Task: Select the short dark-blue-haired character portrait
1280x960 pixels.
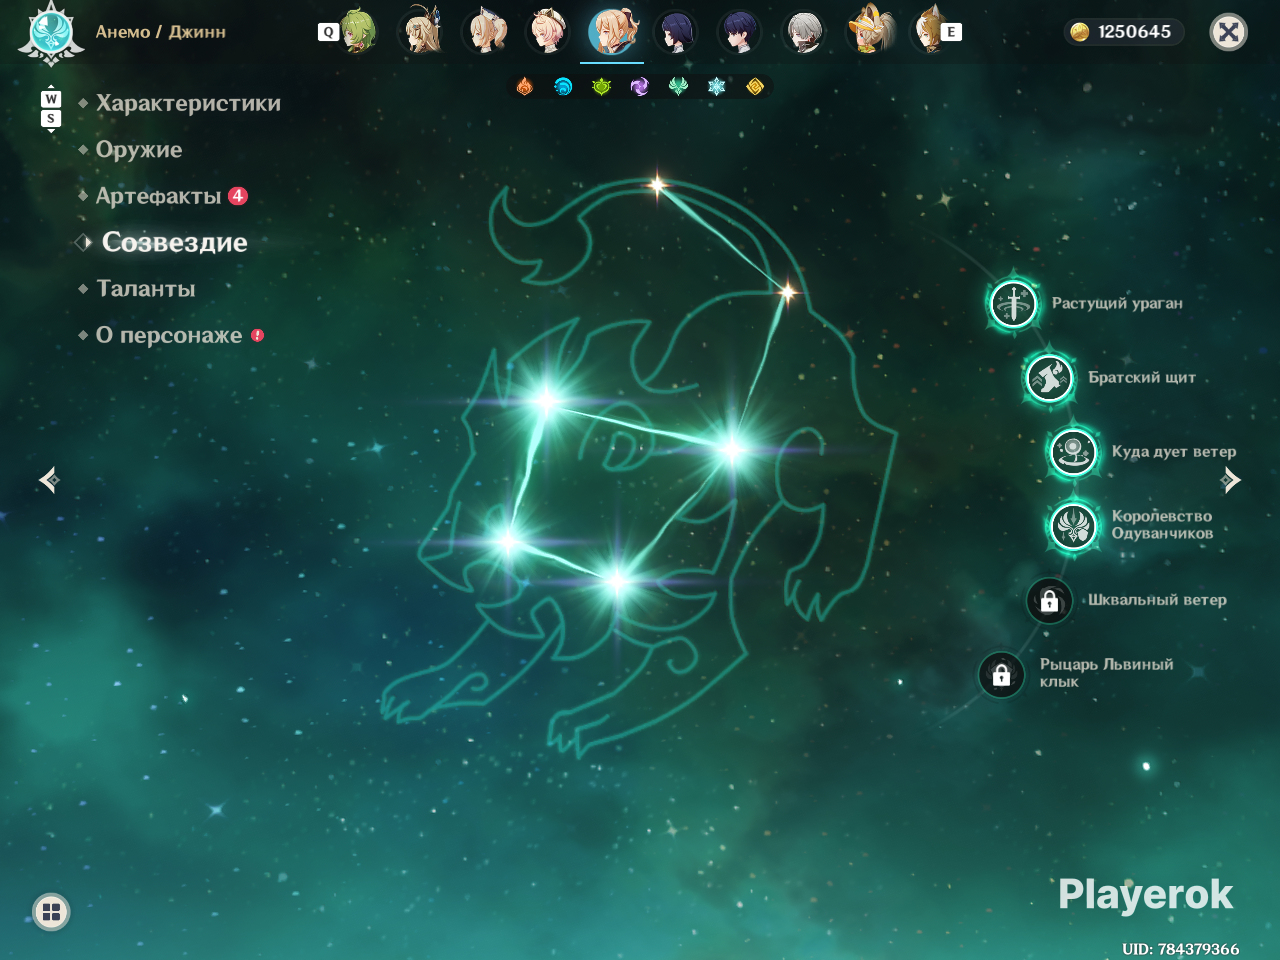Action: (740, 31)
